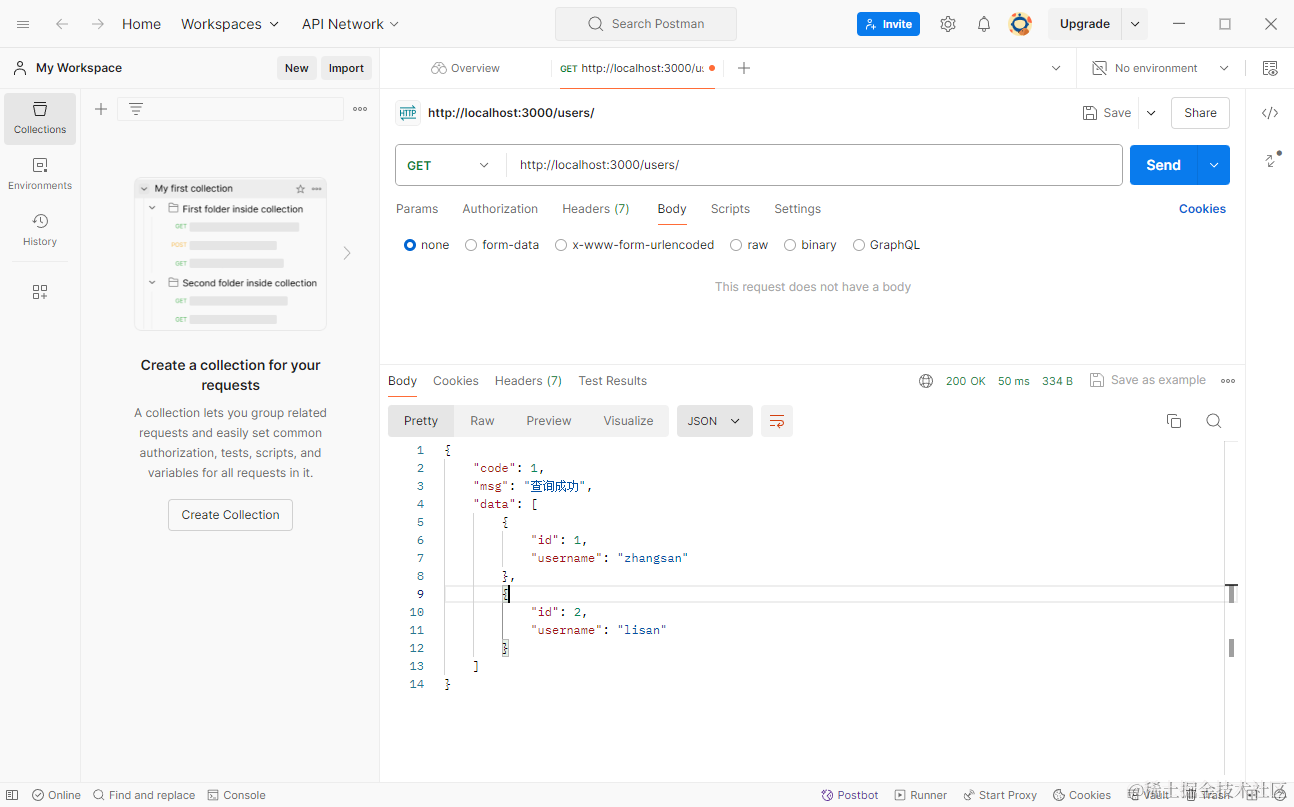Go to the next onboarding slide arrow
Screen dimensions: 1294x807
click(x=347, y=253)
